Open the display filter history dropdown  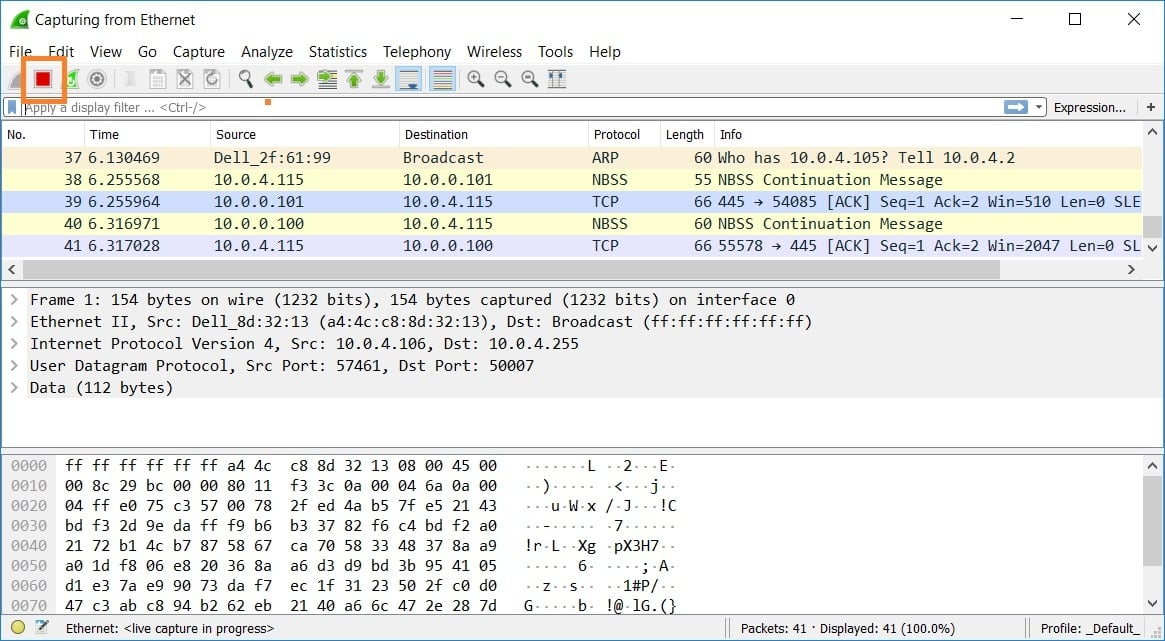pos(1038,107)
